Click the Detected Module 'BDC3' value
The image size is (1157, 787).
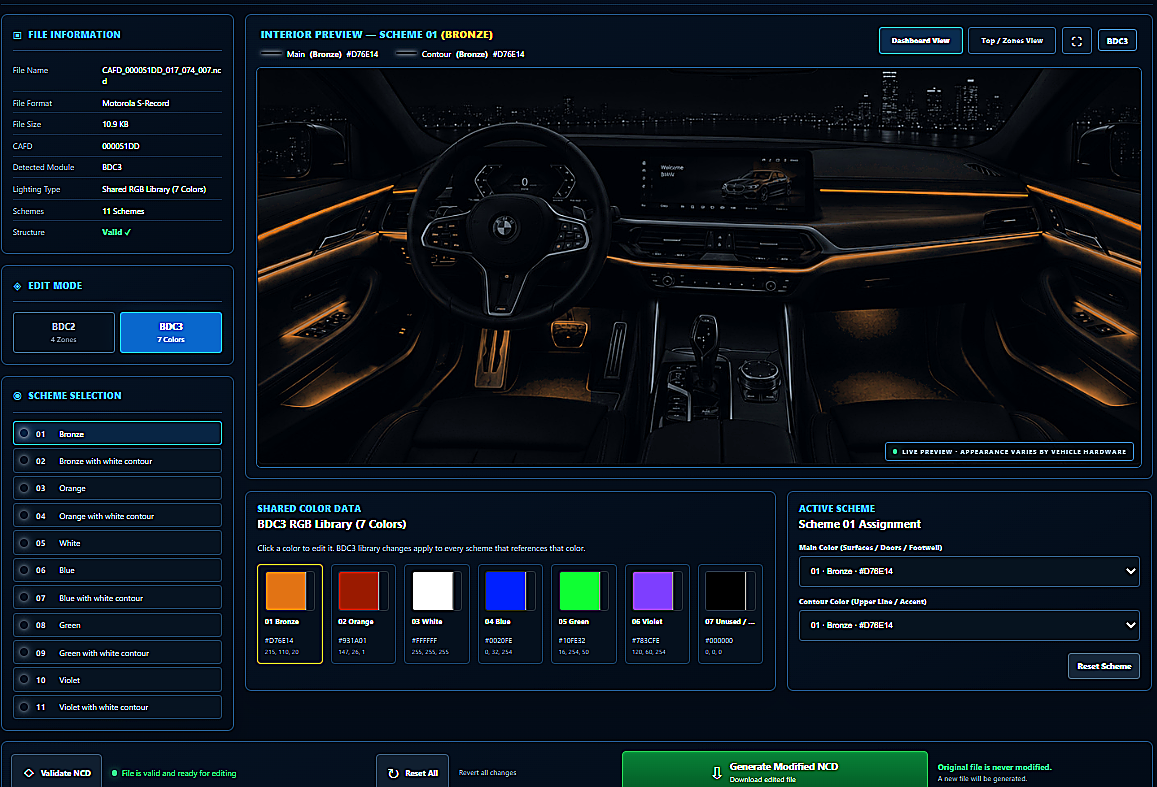pyautogui.click(x=112, y=167)
